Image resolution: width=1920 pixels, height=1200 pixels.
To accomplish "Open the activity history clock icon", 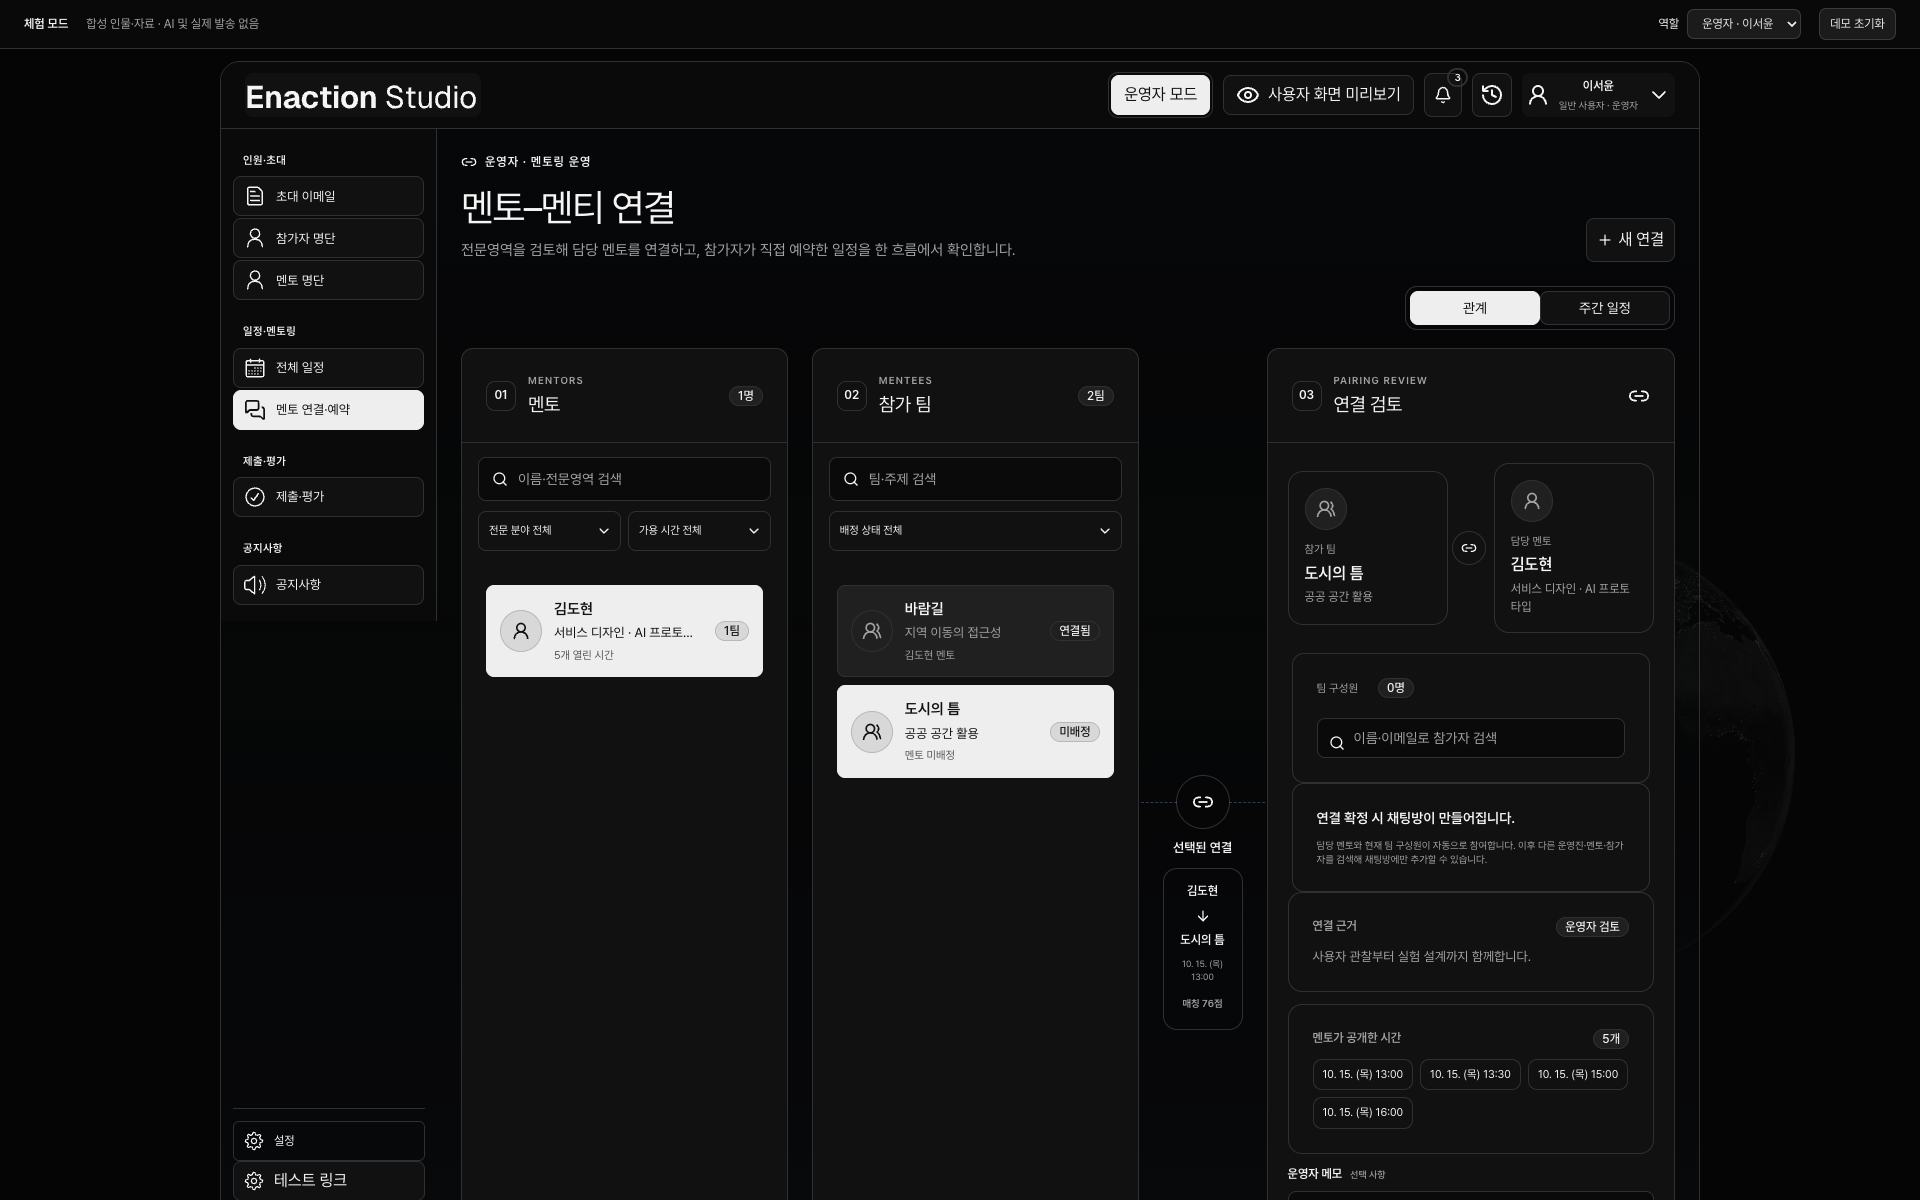I will pyautogui.click(x=1491, y=95).
